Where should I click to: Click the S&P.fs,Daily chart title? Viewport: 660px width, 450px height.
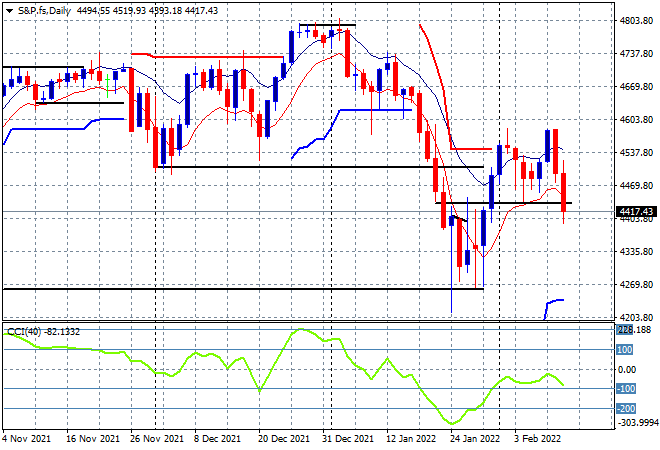(x=44, y=11)
